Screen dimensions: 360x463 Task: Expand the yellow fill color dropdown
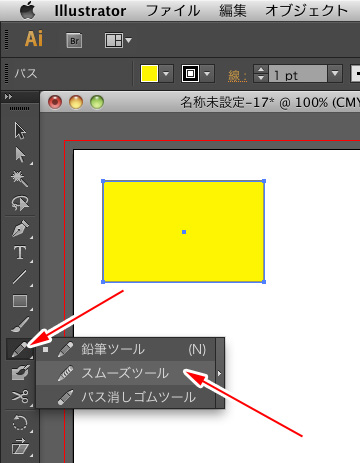(x=166, y=73)
